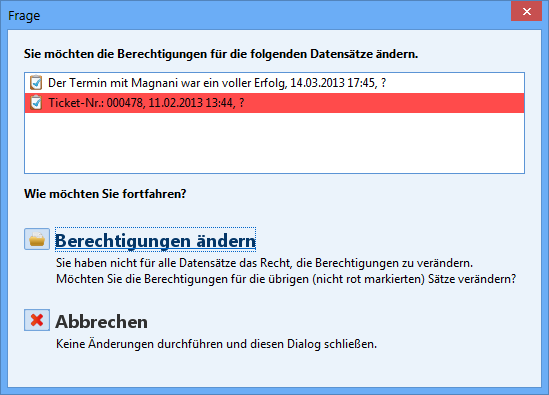Click the heading 'Sie möchten die Berechtigungen'
The height and width of the screenshot is (395, 549).
point(221,54)
